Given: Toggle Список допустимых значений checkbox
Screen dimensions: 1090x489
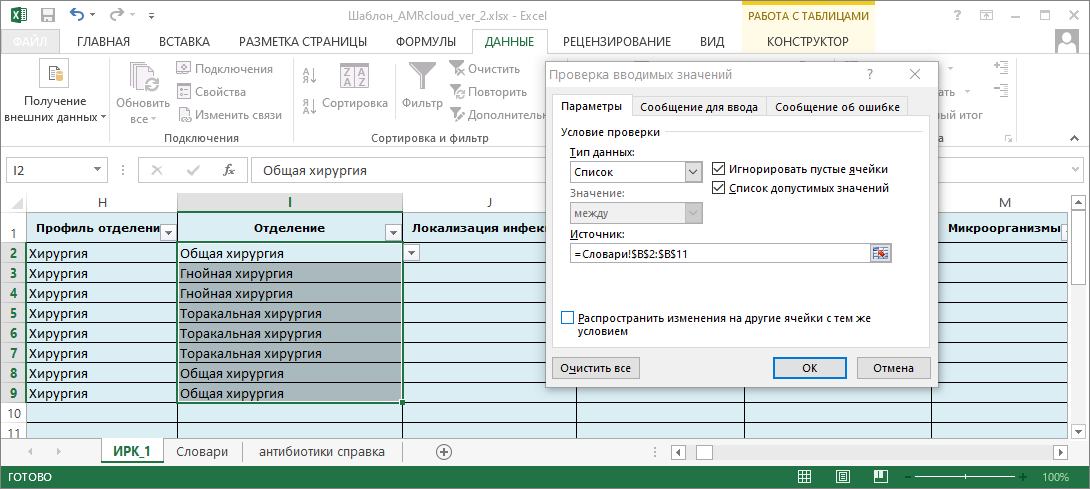Looking at the screenshot, I should point(719,188).
